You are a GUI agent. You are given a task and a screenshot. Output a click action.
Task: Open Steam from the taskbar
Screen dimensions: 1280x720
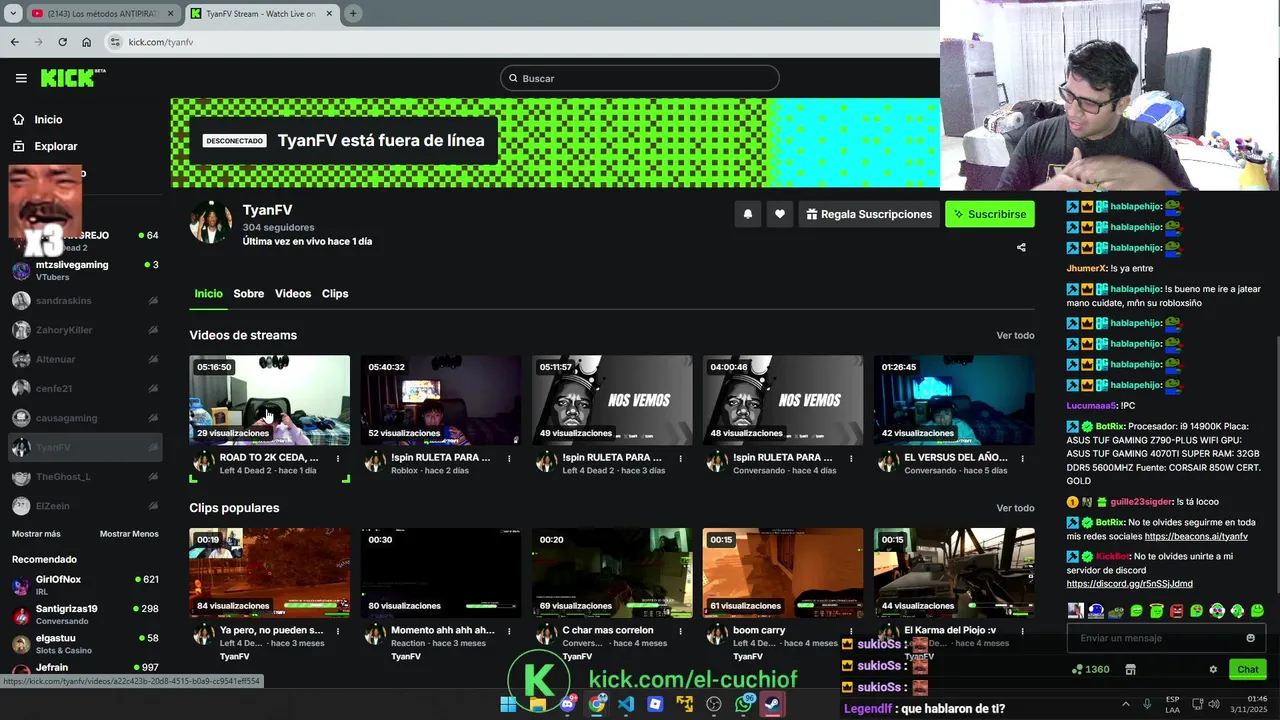[772, 704]
